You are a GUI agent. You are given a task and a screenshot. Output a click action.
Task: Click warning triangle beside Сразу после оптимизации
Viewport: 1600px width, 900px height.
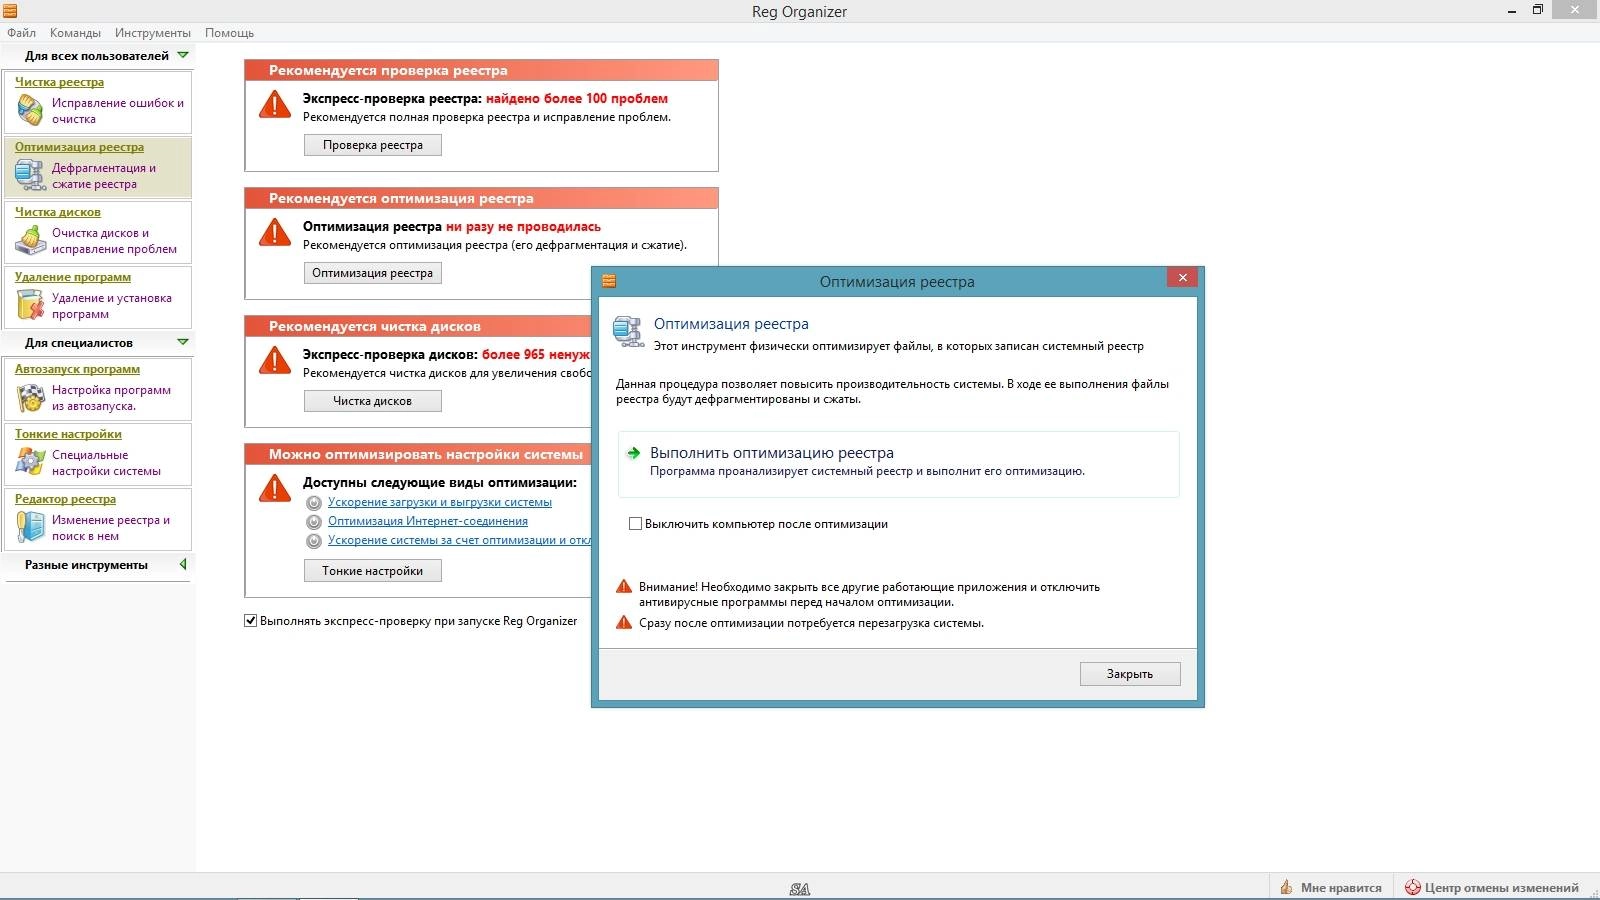point(624,622)
